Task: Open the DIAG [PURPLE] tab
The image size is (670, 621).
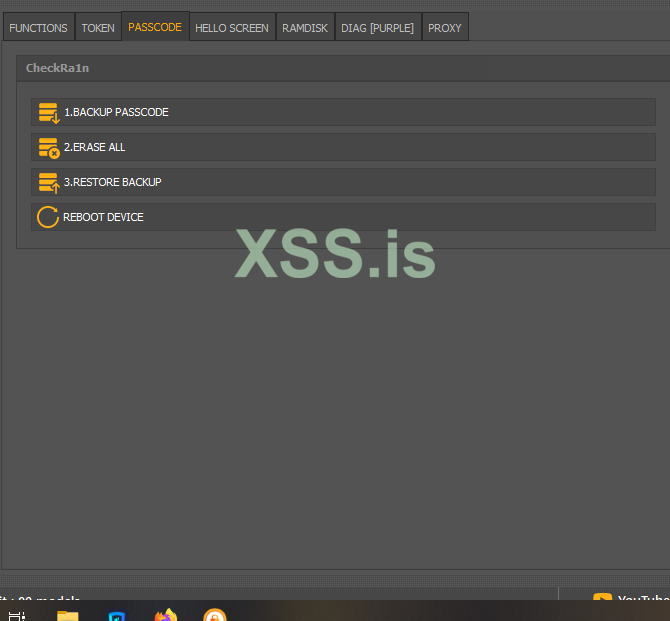Action: click(x=378, y=27)
